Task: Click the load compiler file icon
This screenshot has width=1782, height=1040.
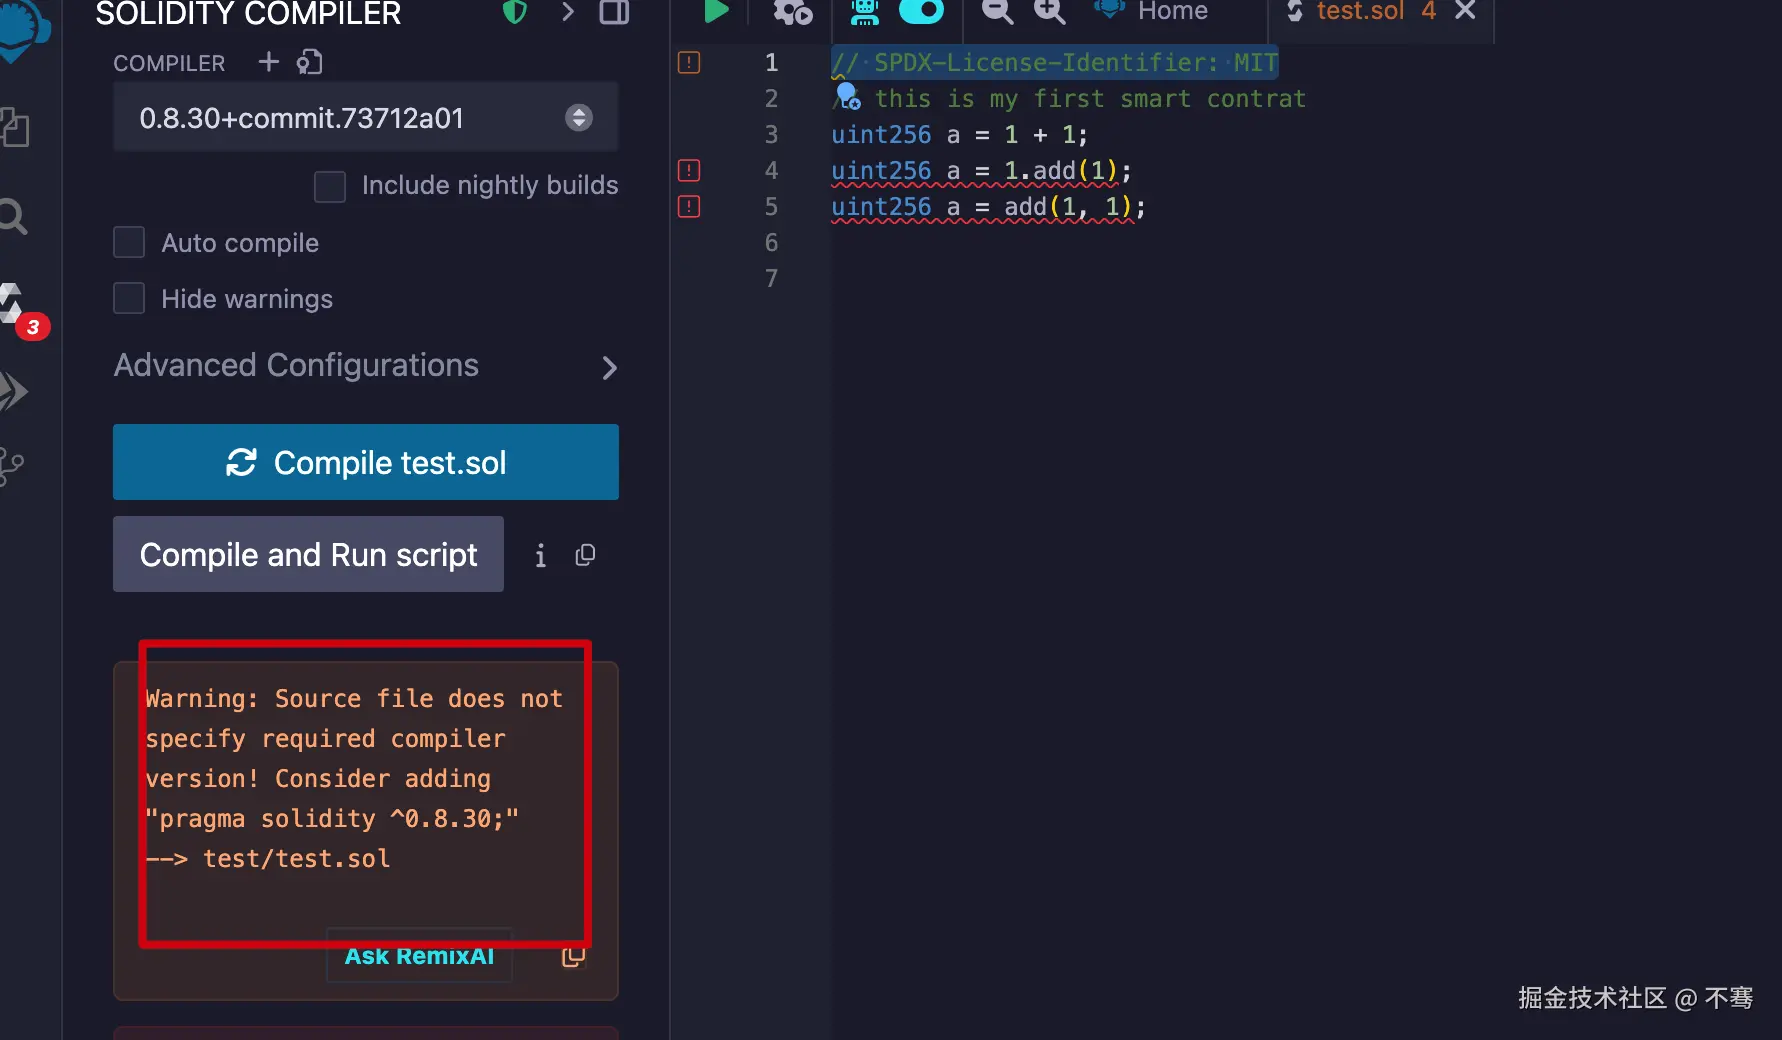Action: [309, 62]
